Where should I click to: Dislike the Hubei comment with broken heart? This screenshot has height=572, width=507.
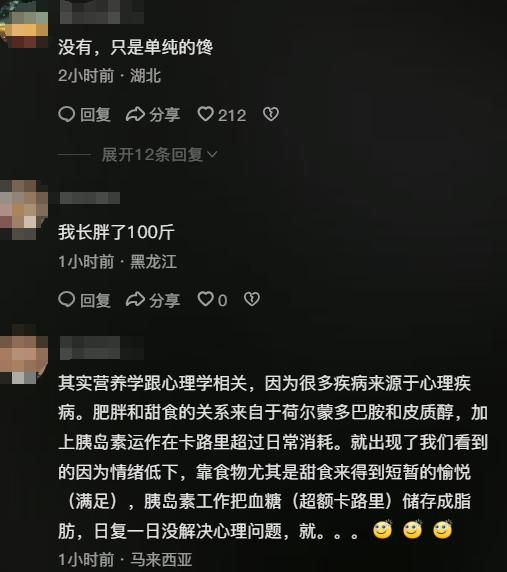[x=271, y=114]
